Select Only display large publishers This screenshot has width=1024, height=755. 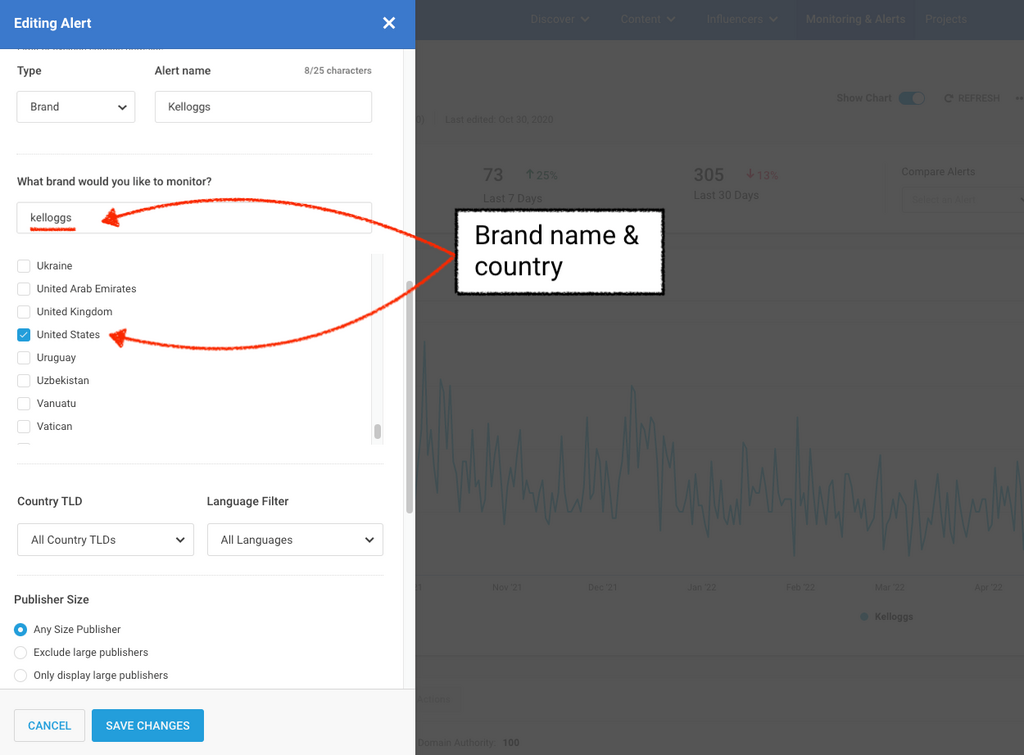click(x=21, y=675)
